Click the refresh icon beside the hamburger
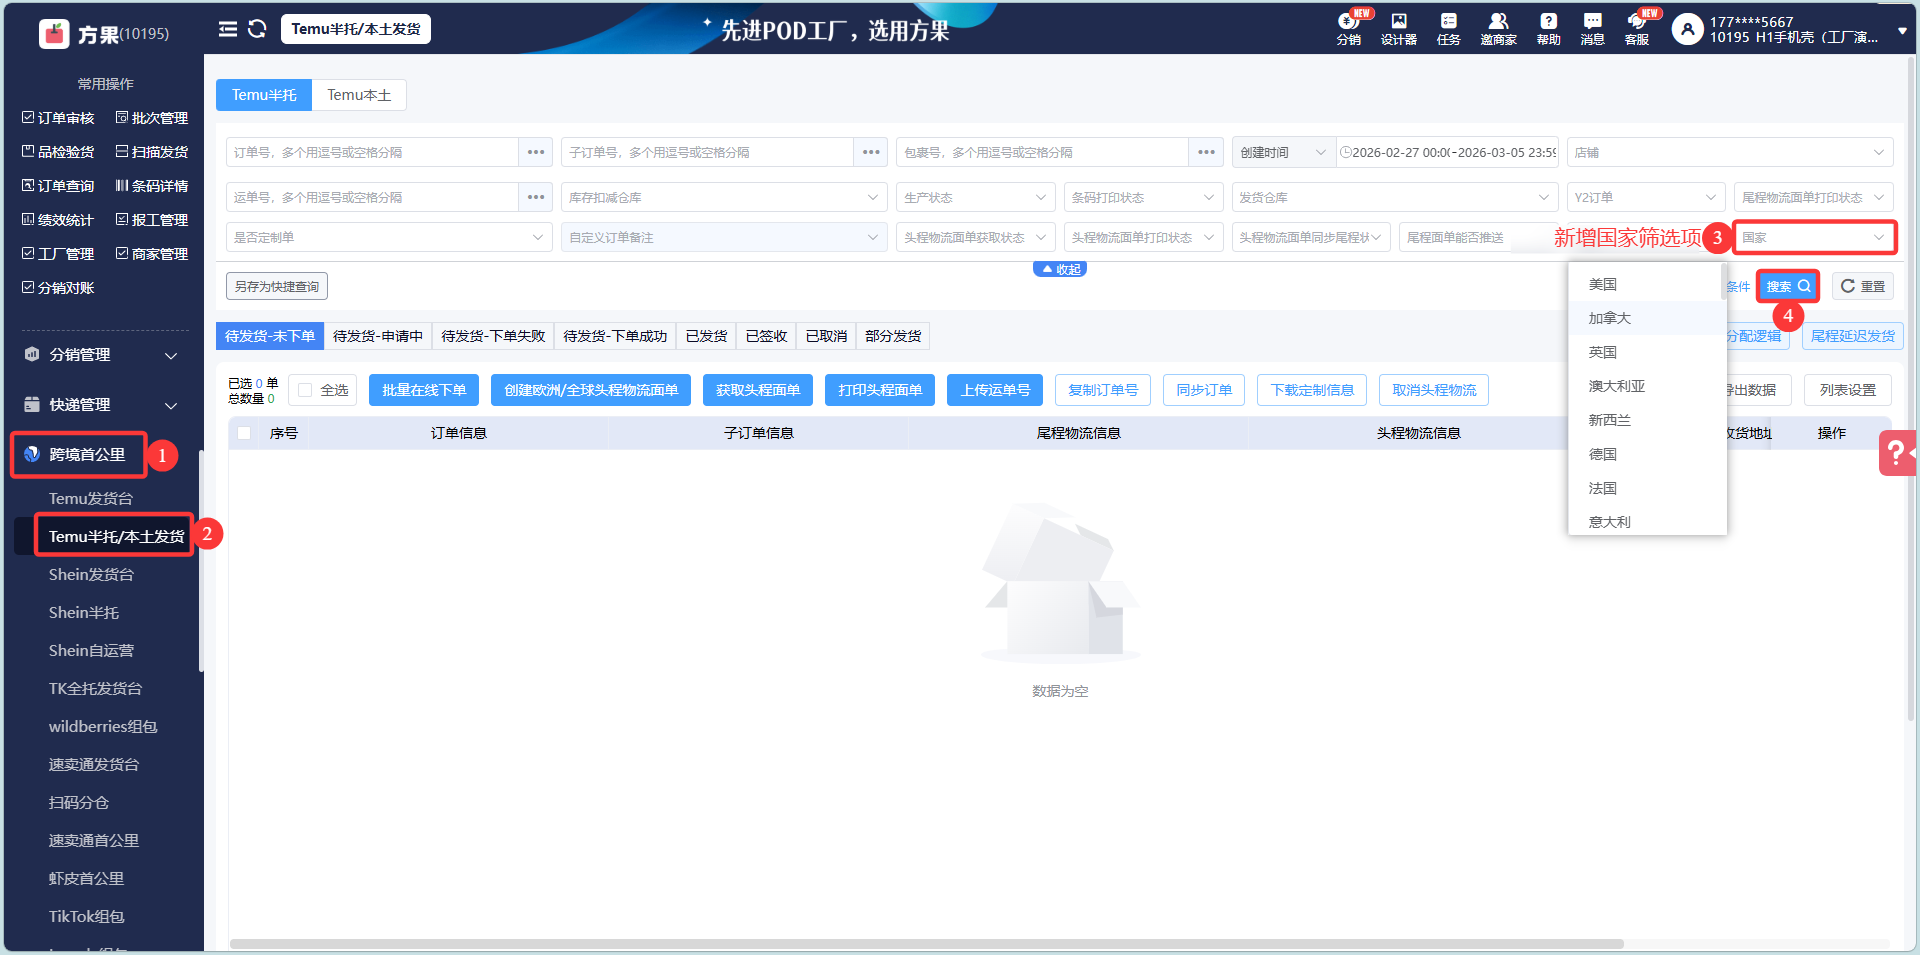The image size is (1920, 955). tap(257, 29)
